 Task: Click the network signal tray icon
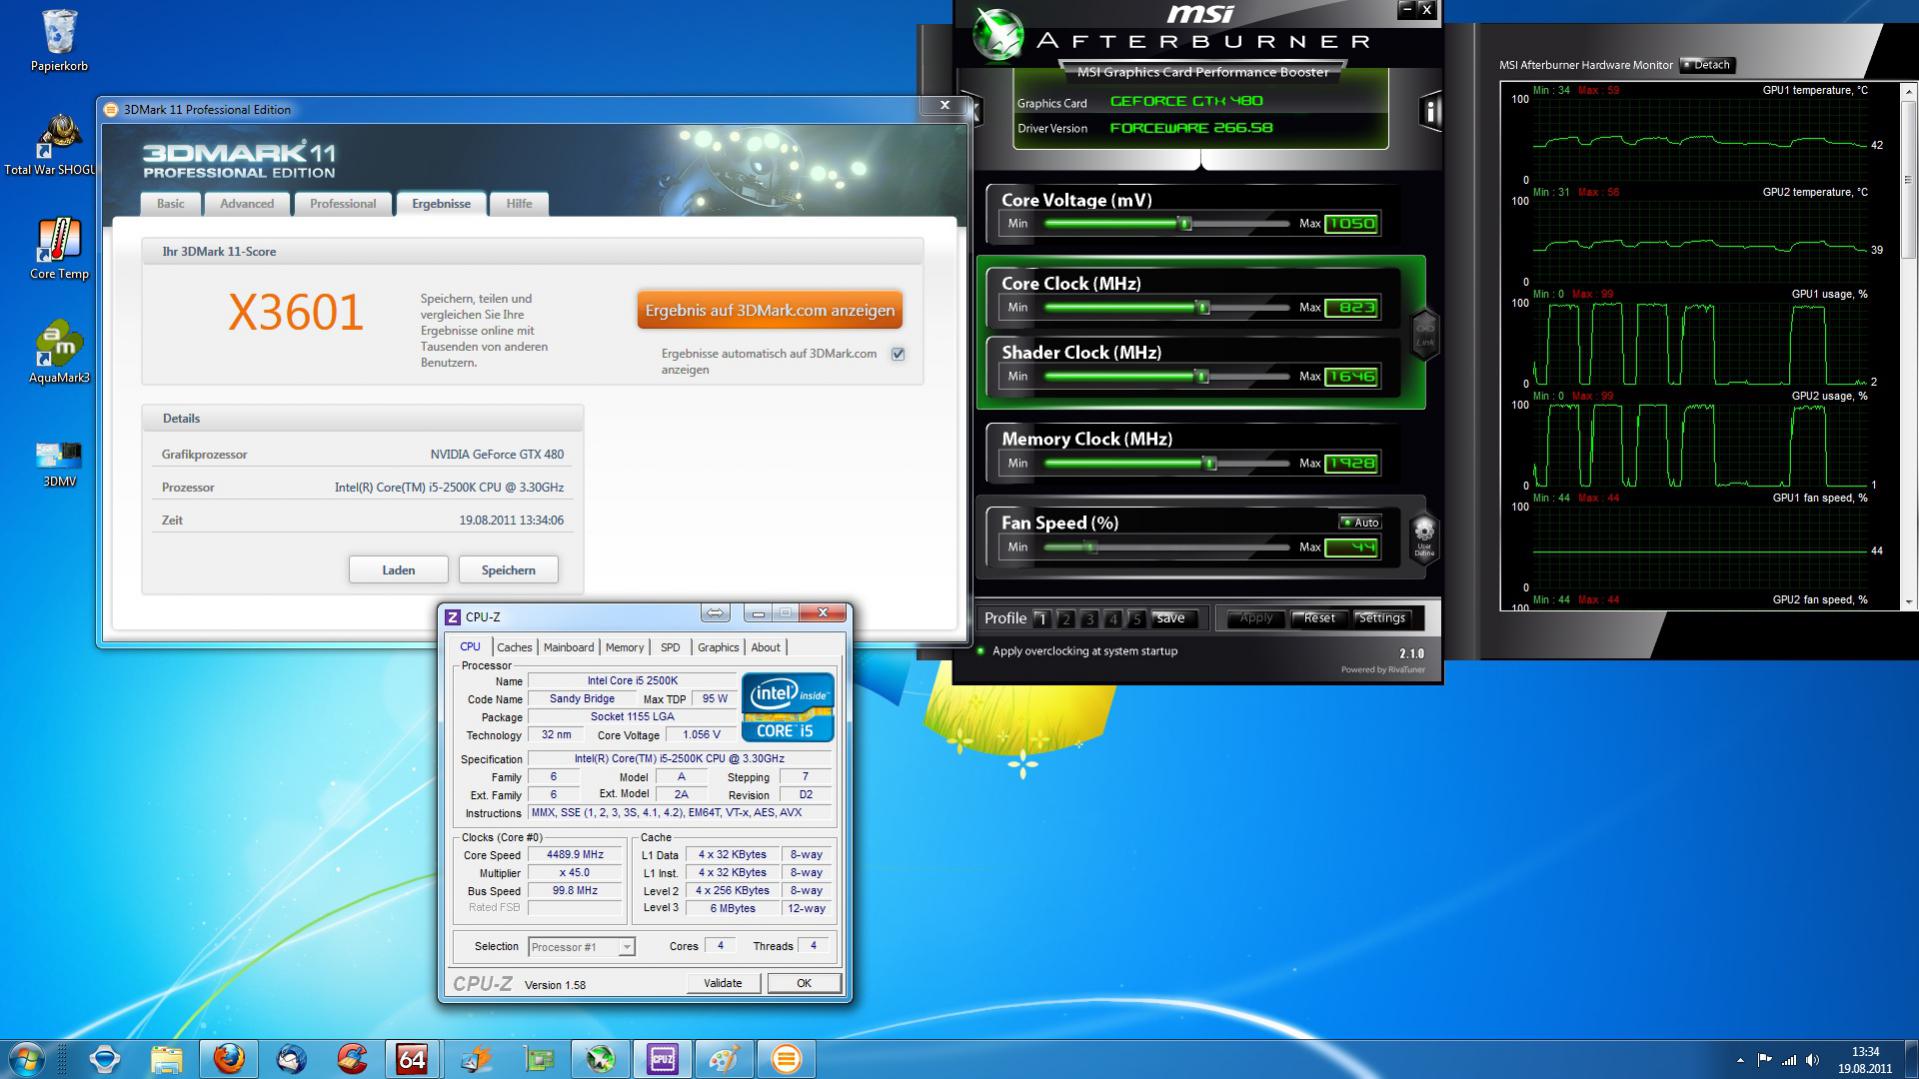coord(1788,1060)
